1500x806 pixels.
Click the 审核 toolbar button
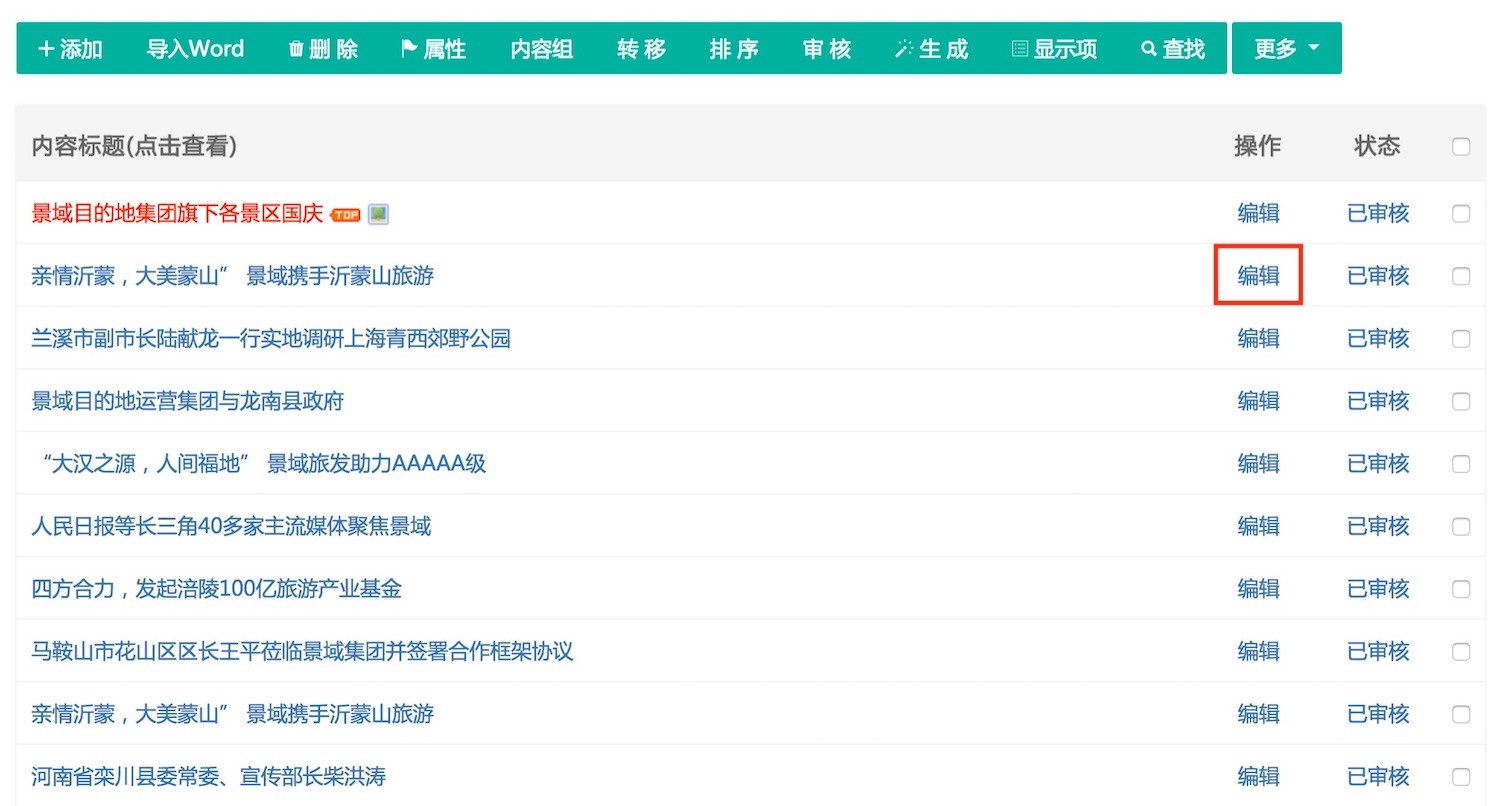point(827,49)
